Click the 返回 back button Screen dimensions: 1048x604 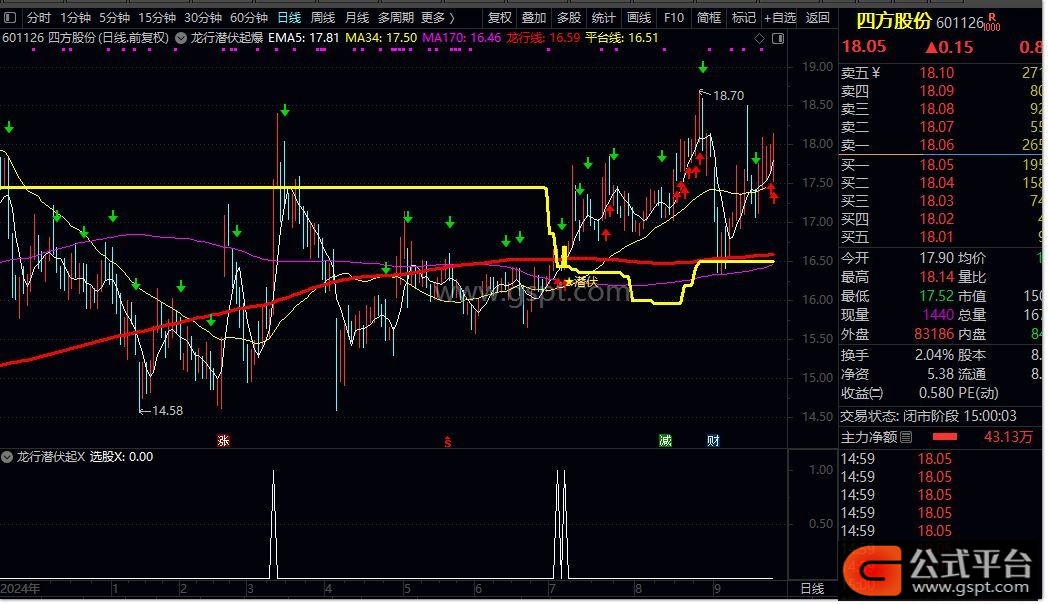click(817, 17)
